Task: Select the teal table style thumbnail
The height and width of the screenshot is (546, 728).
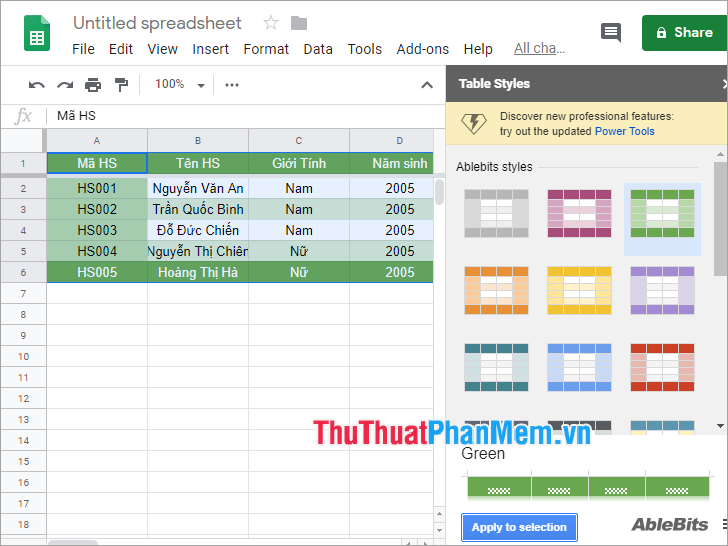Action: coord(496,368)
